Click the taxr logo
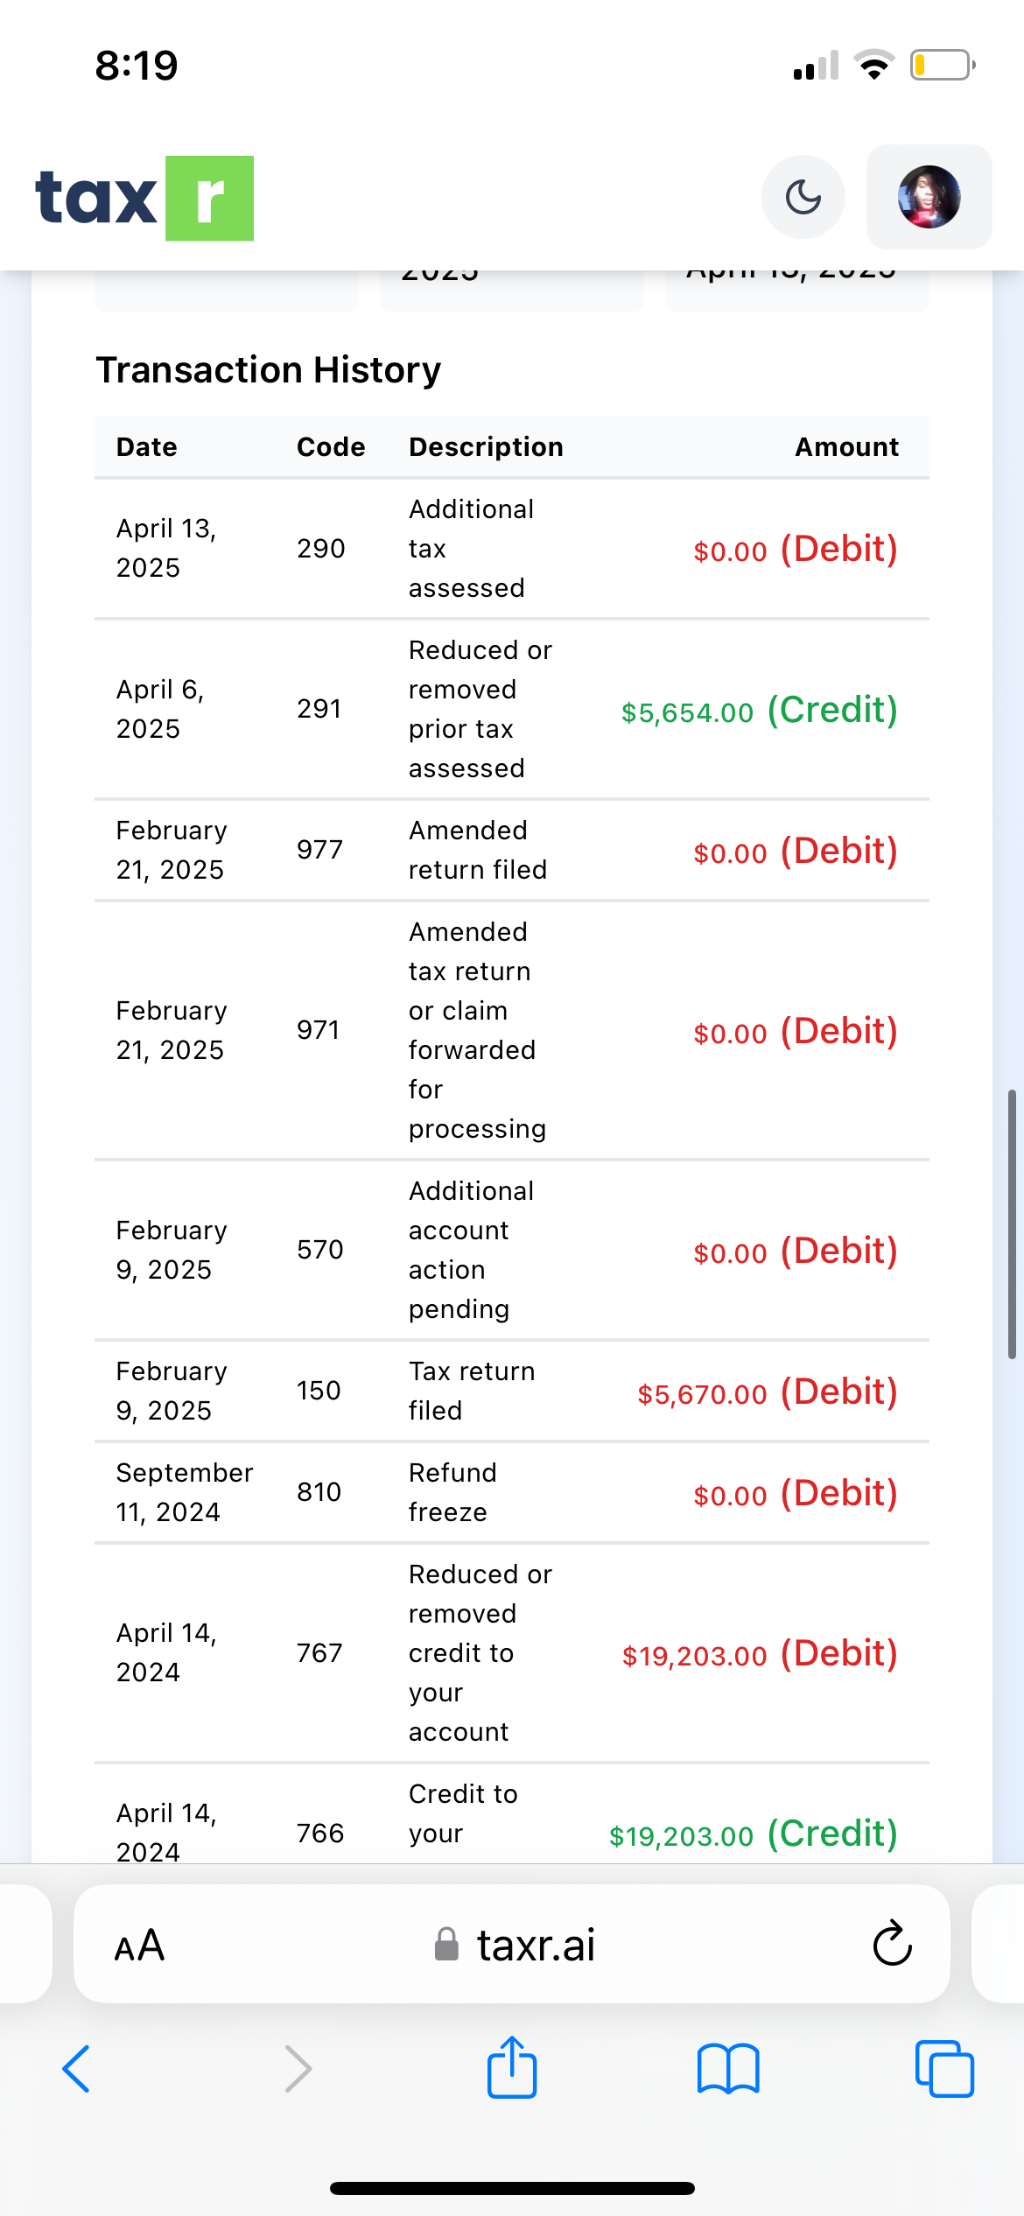This screenshot has height=2216, width=1024. (145, 198)
